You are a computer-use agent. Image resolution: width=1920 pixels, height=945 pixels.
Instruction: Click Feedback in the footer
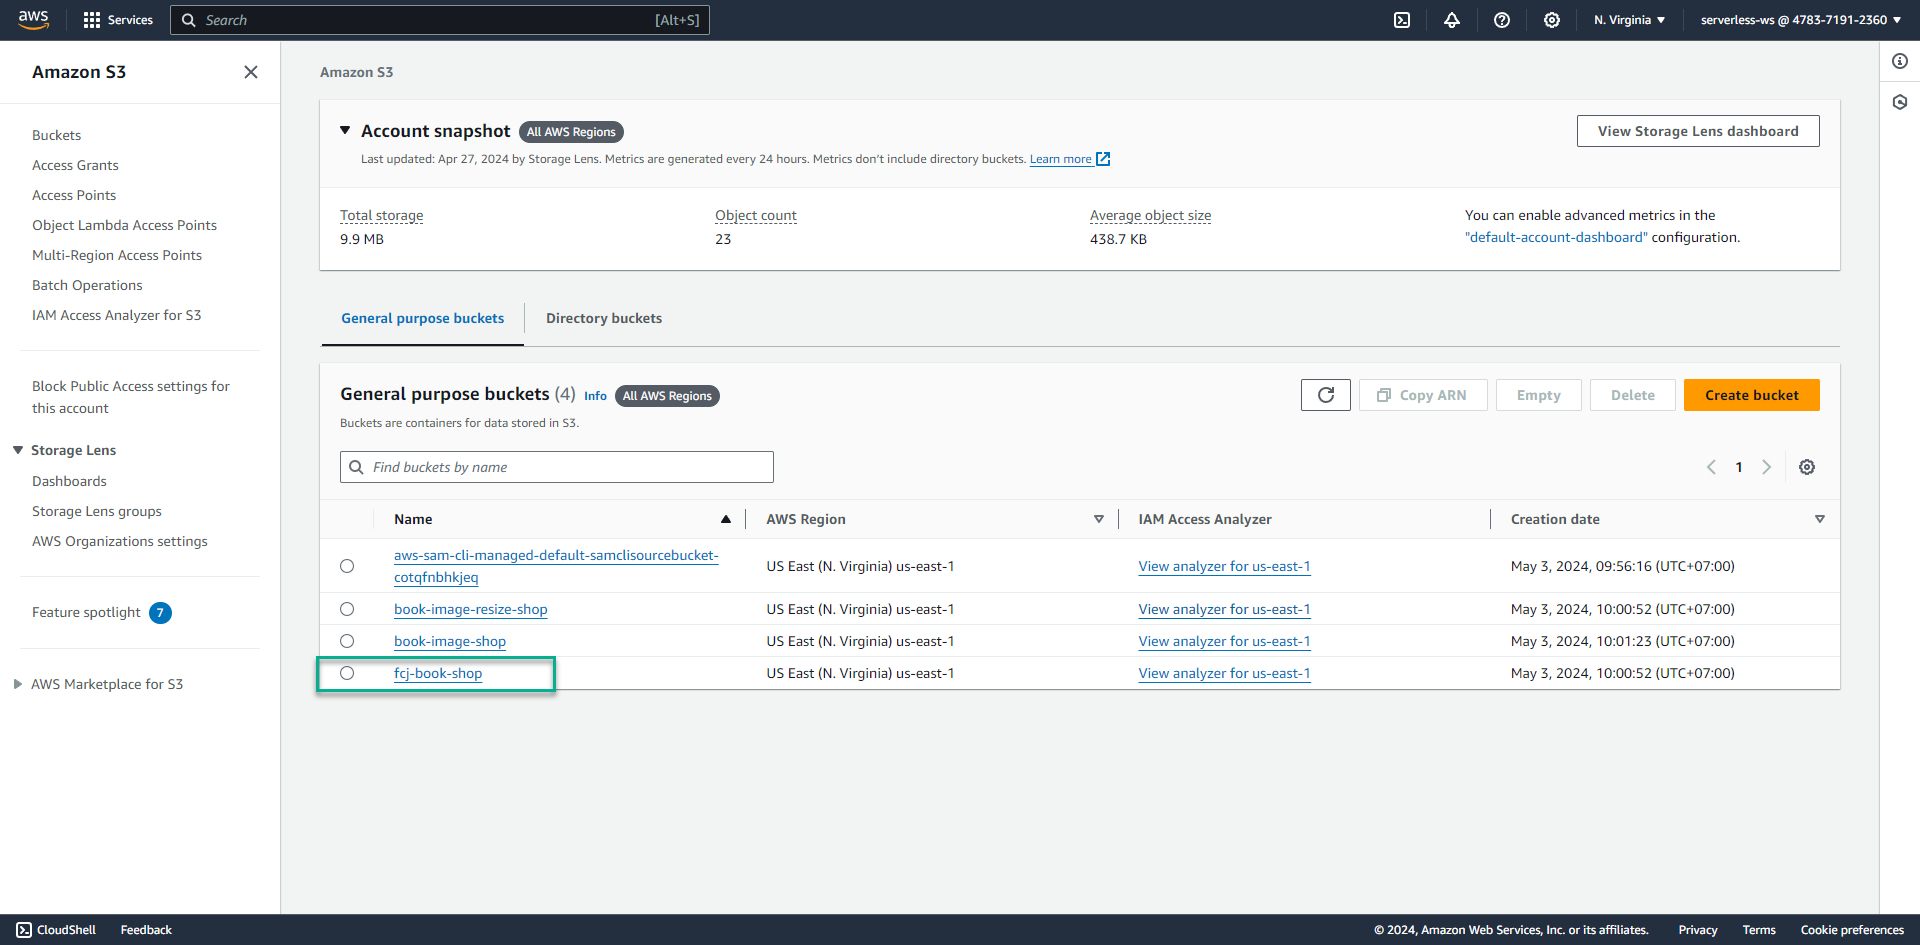click(146, 930)
